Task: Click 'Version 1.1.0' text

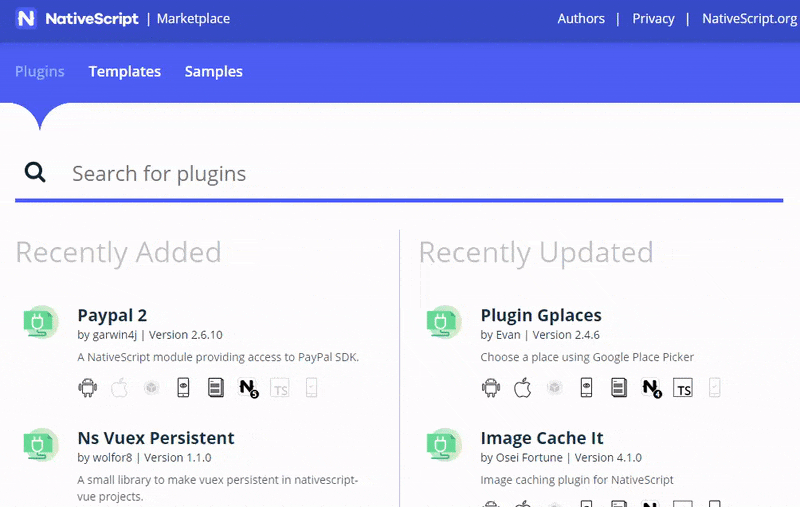Action: click(x=178, y=458)
